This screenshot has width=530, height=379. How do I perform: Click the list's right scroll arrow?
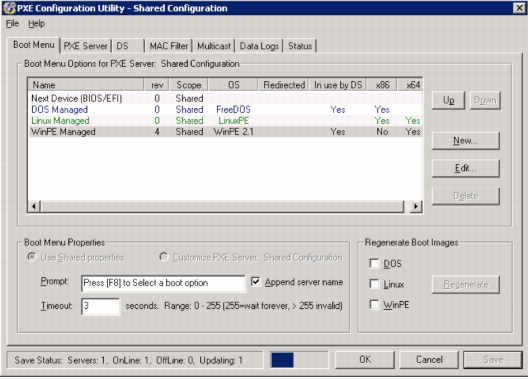point(416,206)
